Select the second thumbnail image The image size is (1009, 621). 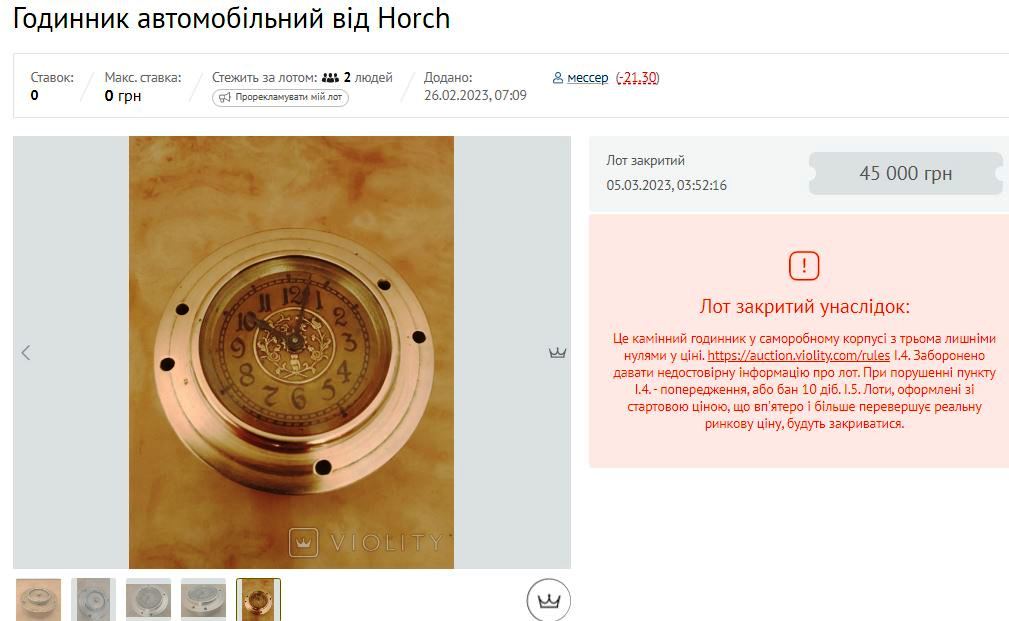coord(93,600)
